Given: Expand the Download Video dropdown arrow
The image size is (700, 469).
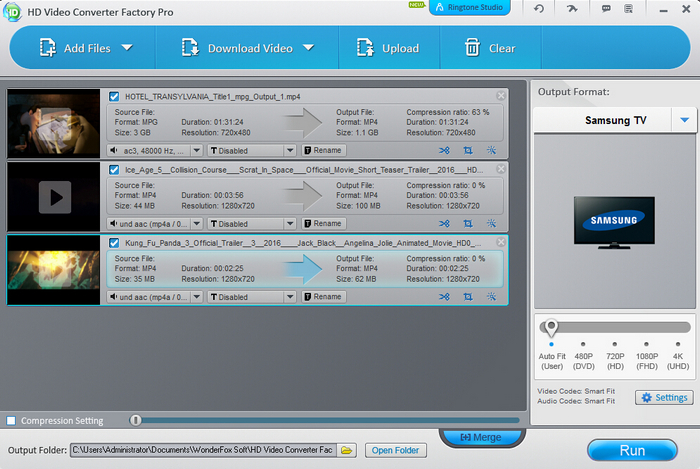Looking at the screenshot, I should [308, 47].
